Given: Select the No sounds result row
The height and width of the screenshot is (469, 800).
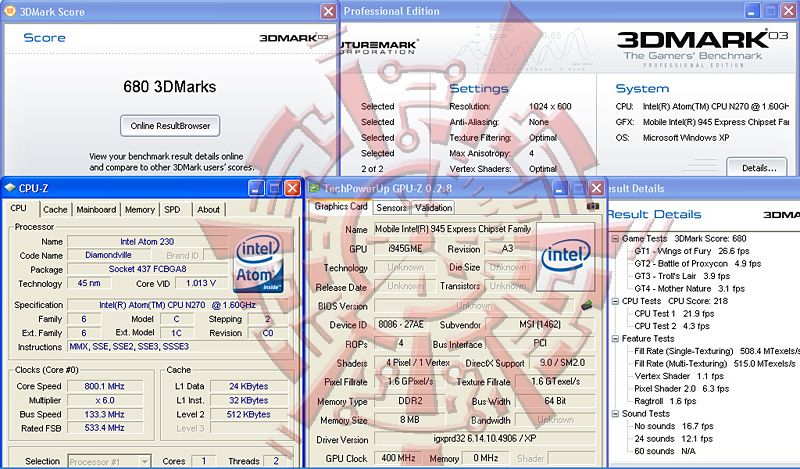Looking at the screenshot, I should [673, 426].
